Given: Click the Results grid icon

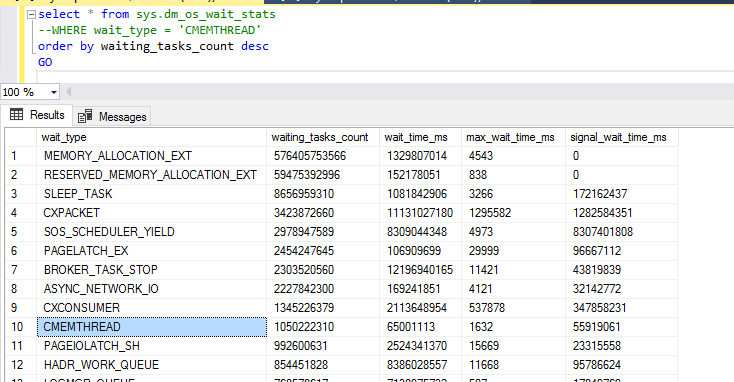Looking at the screenshot, I should (16, 115).
